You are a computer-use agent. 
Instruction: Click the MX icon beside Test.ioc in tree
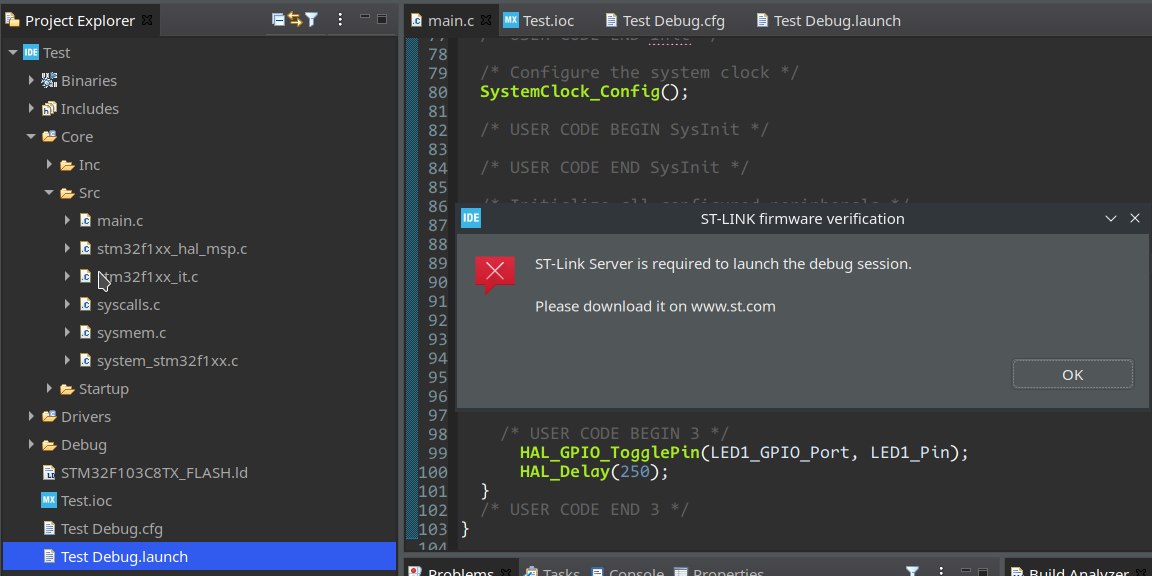pyautogui.click(x=49, y=500)
